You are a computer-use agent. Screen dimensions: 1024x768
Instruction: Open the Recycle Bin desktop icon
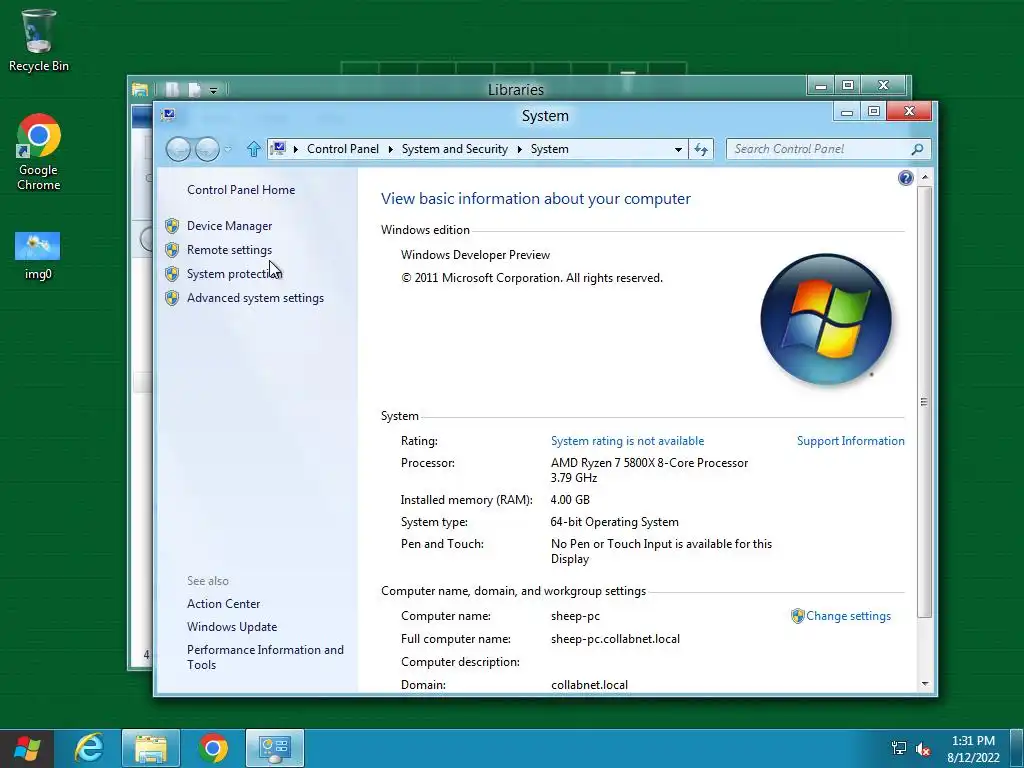39,40
